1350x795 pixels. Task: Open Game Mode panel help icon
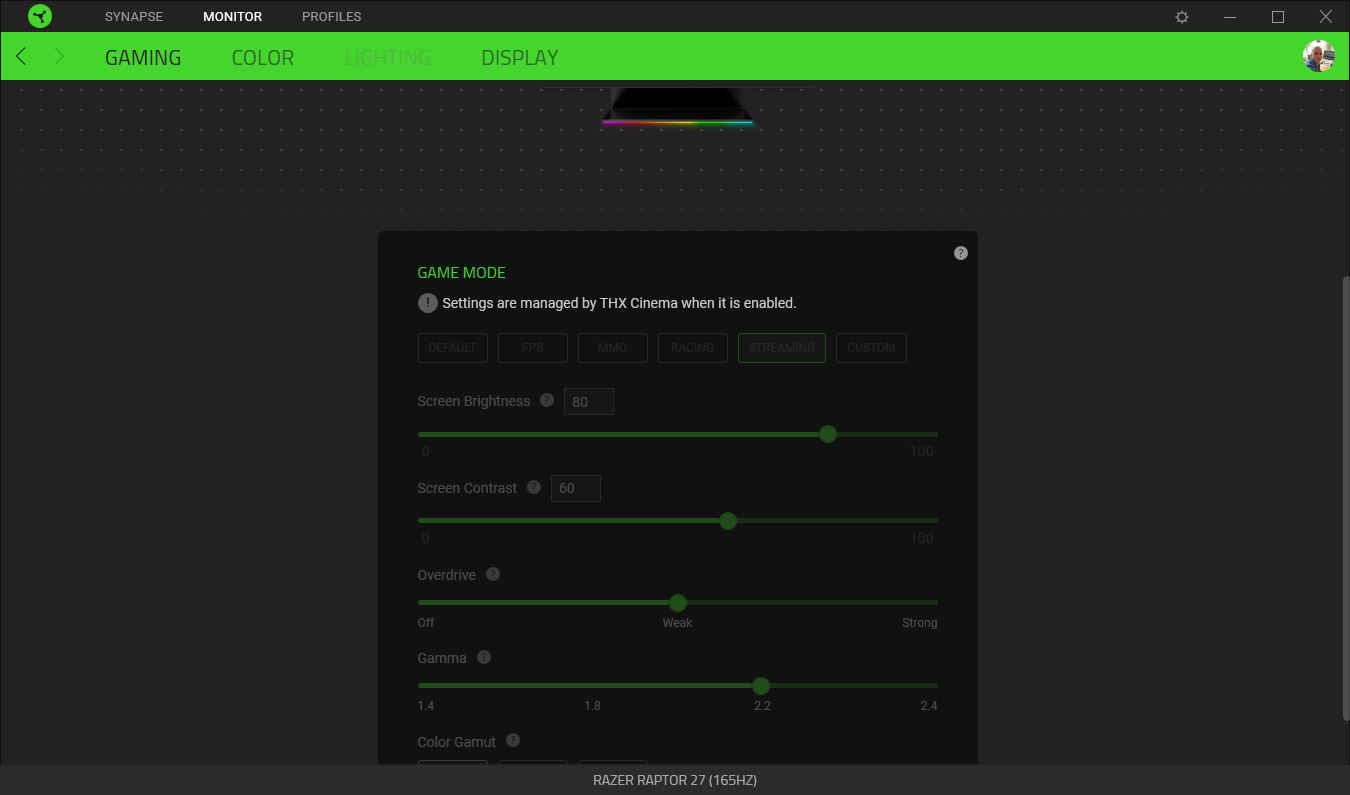coord(961,253)
